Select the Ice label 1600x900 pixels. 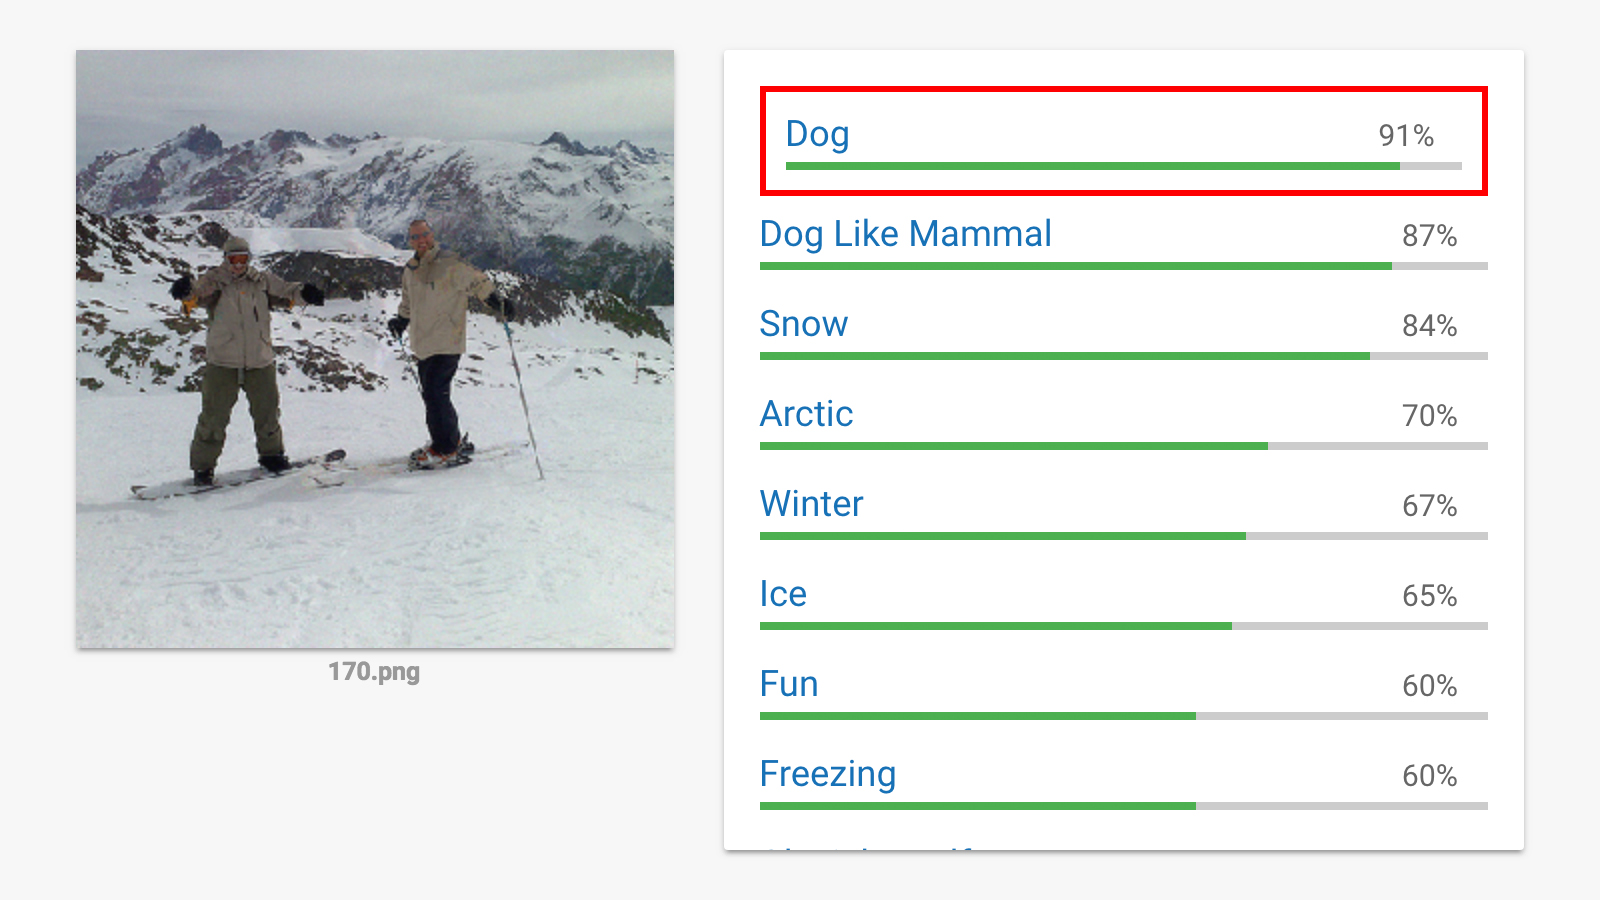tap(783, 594)
